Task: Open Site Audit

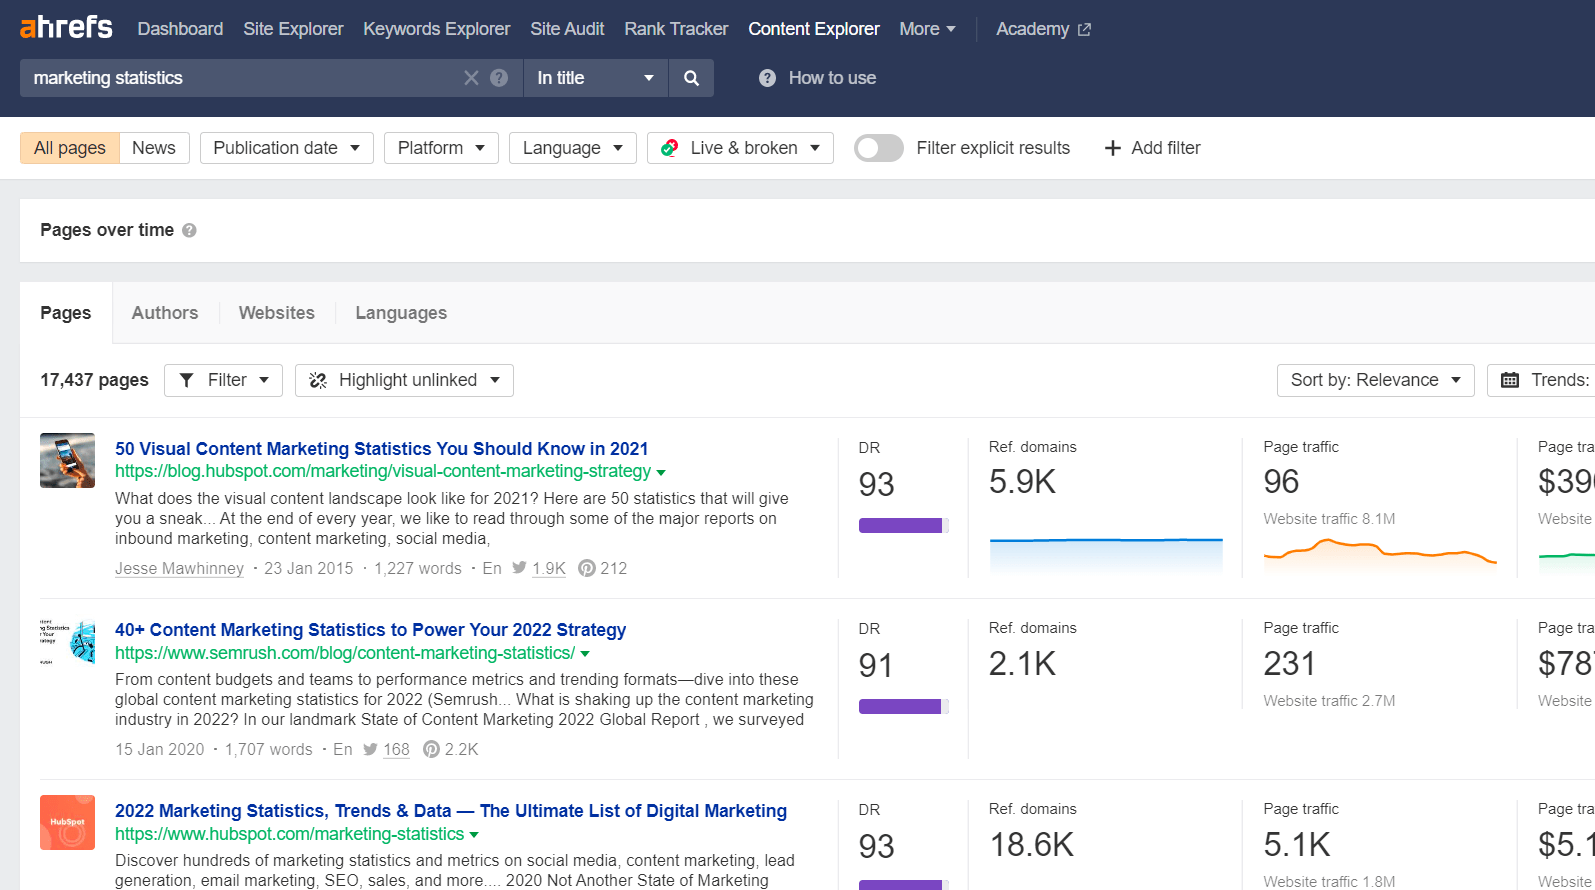Action: pyautogui.click(x=567, y=29)
